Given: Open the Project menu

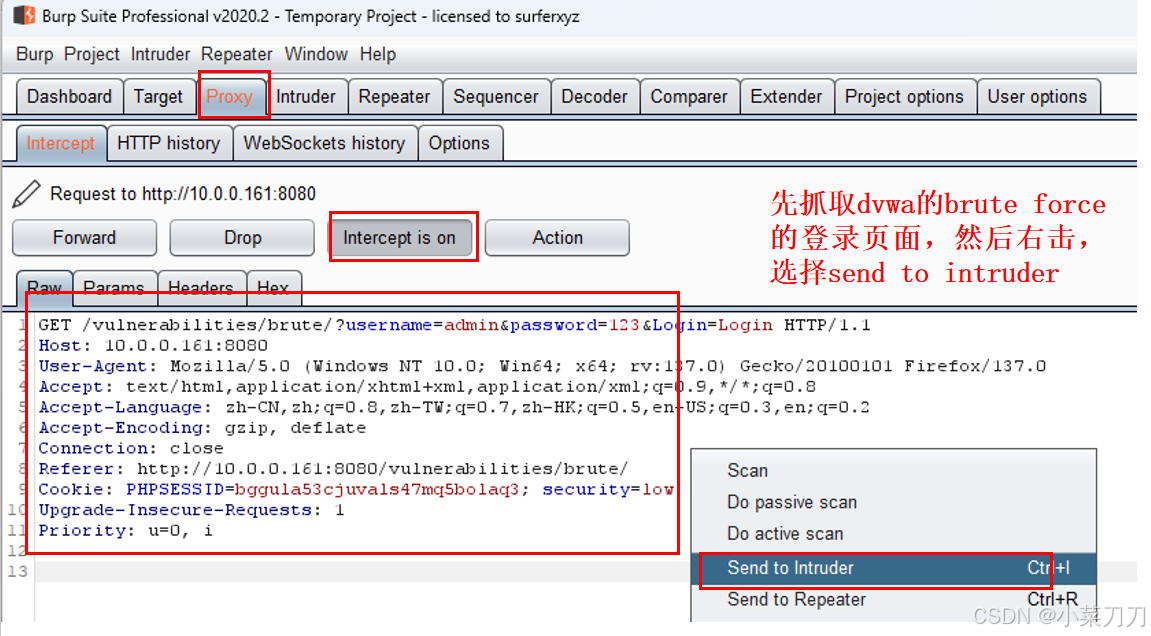Looking at the screenshot, I should [91, 54].
